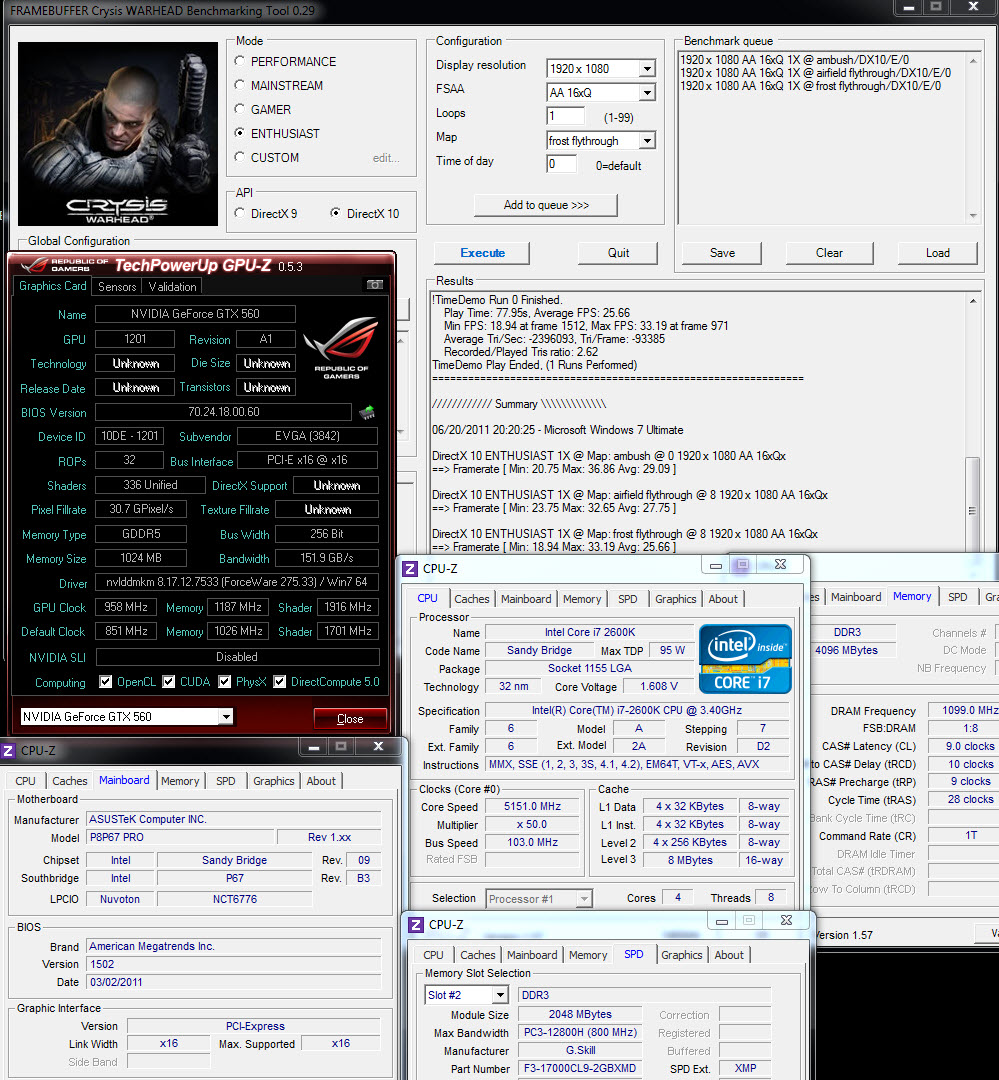999x1080 pixels.
Task: Open About tab in CPU-Z SPD window
Action: [x=729, y=955]
